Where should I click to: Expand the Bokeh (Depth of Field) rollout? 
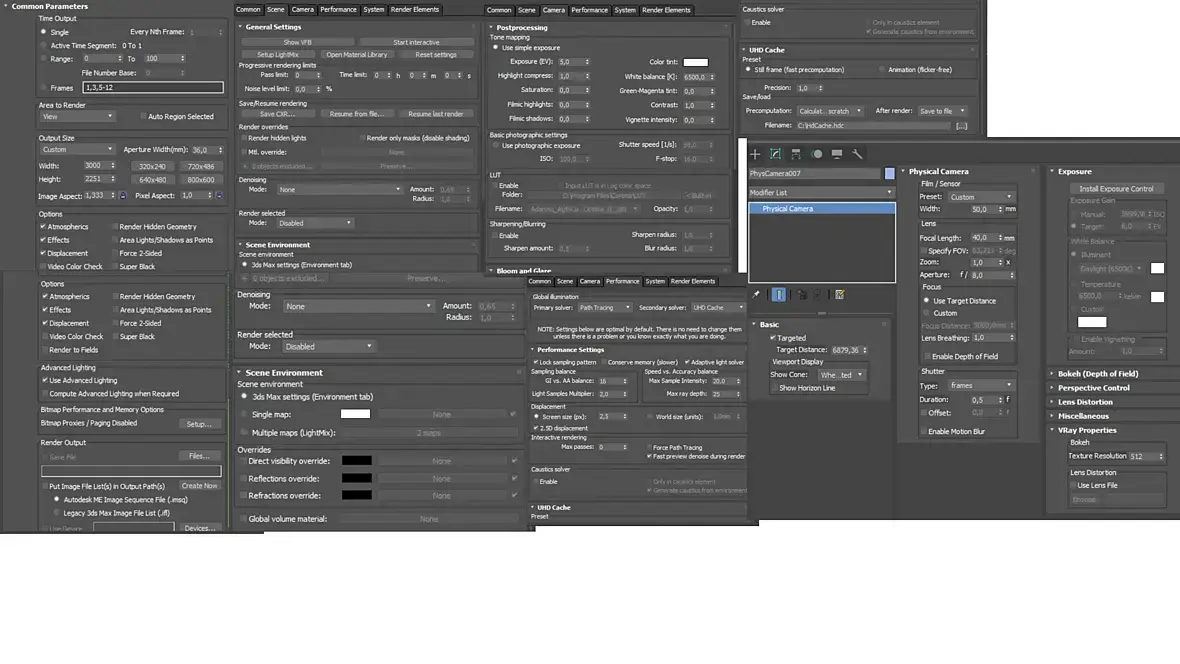[x=1097, y=373]
